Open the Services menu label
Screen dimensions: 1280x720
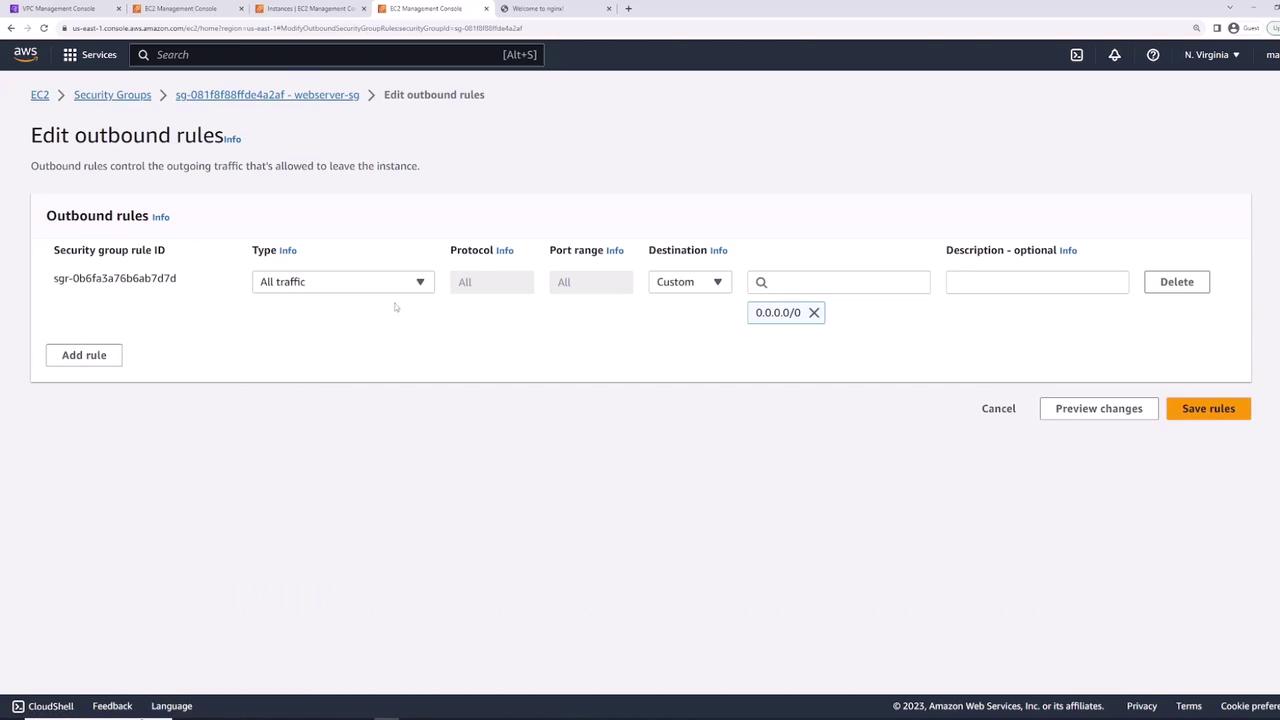point(99,55)
